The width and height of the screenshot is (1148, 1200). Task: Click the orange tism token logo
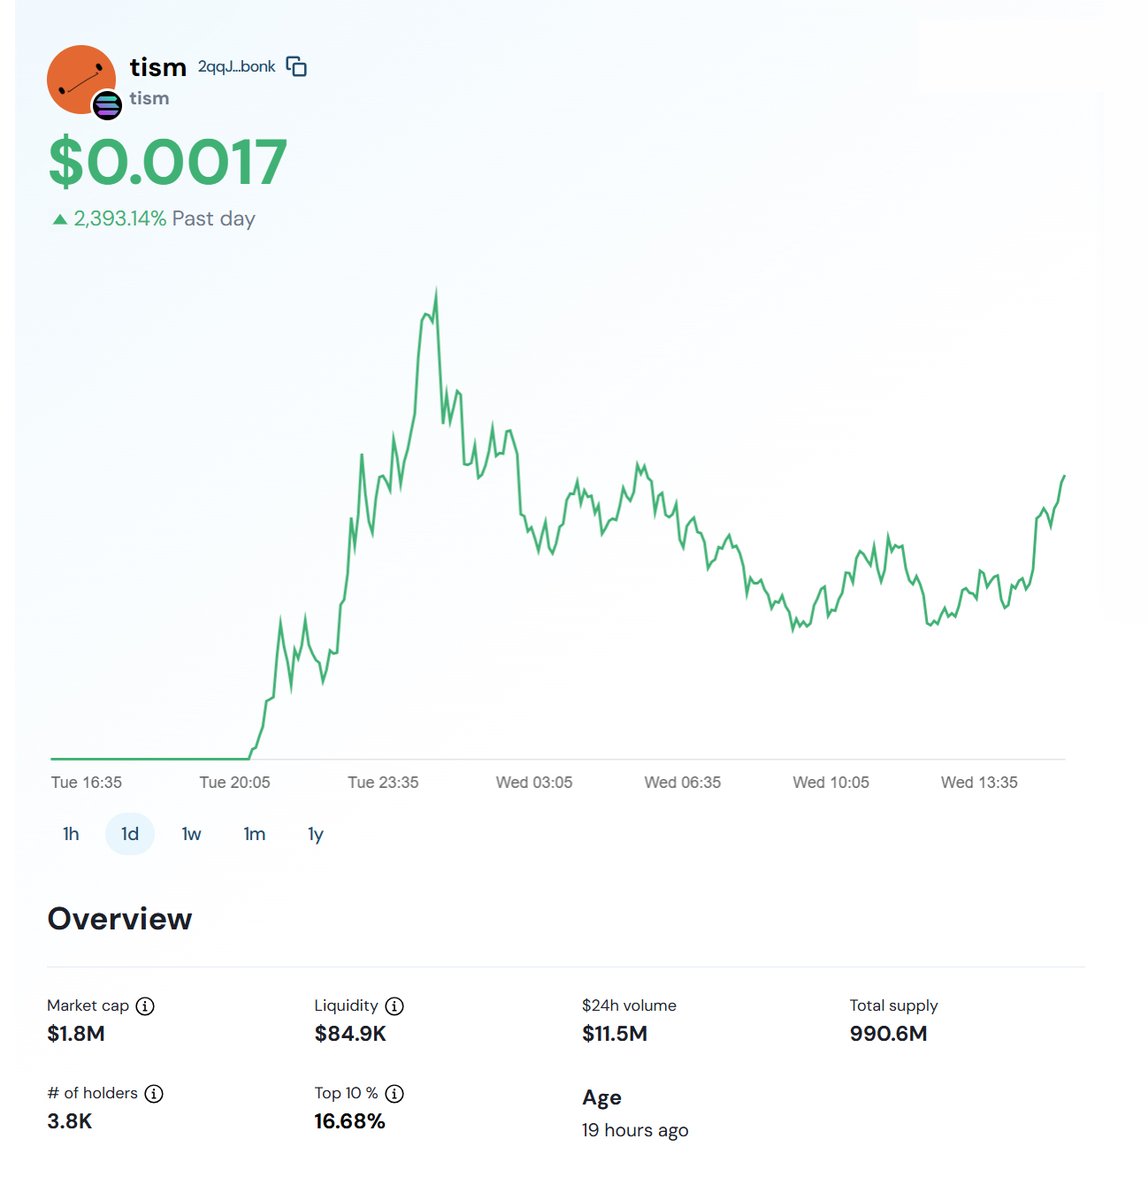click(81, 79)
